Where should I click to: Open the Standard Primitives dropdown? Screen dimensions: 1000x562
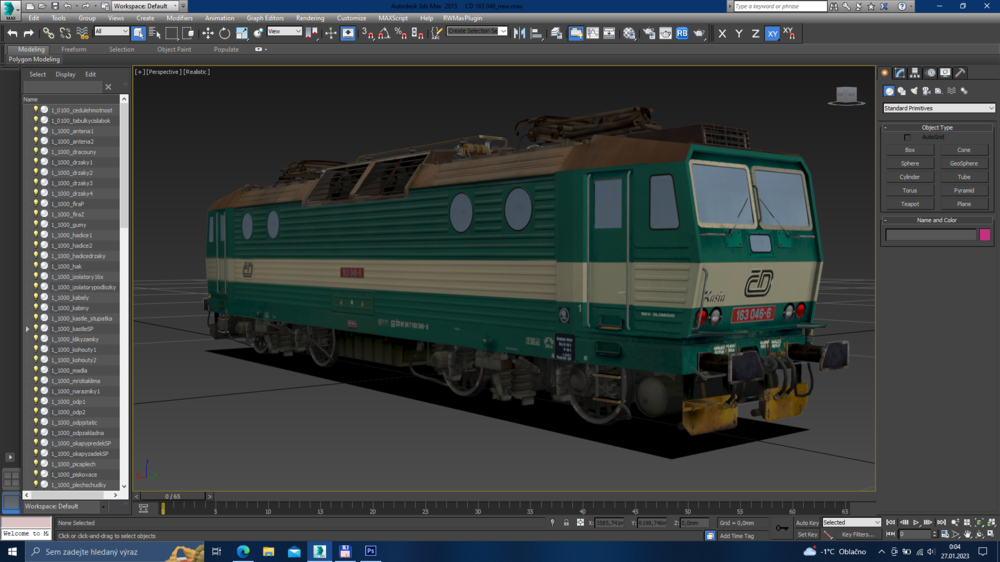[x=938, y=108]
